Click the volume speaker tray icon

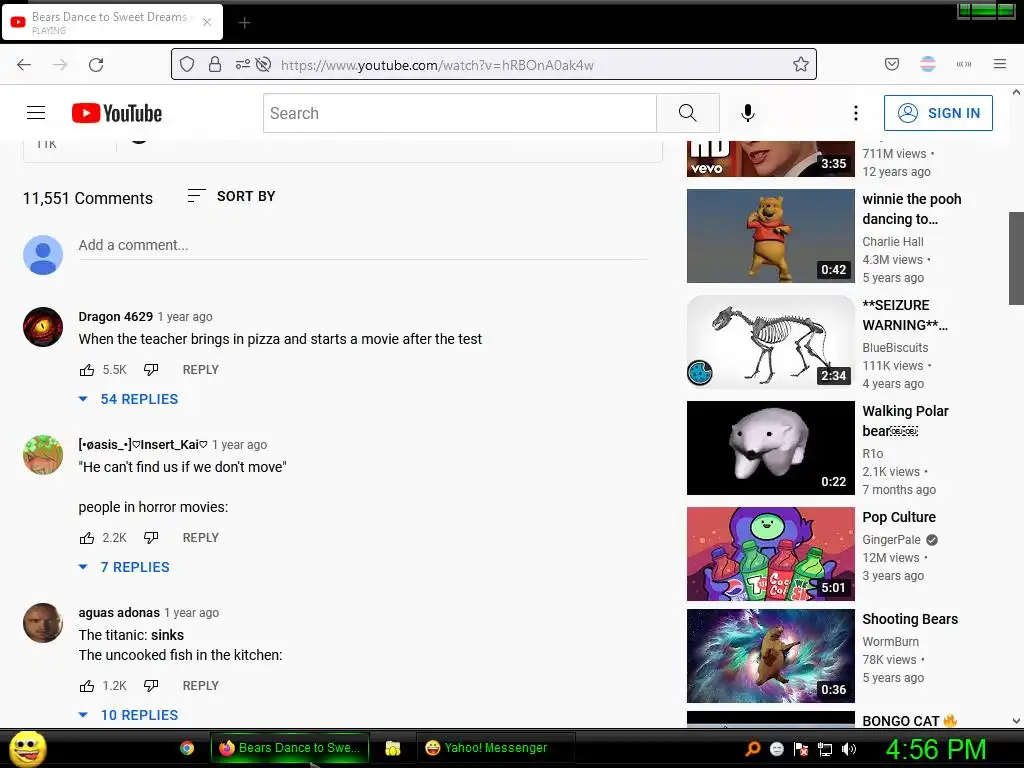coord(849,749)
